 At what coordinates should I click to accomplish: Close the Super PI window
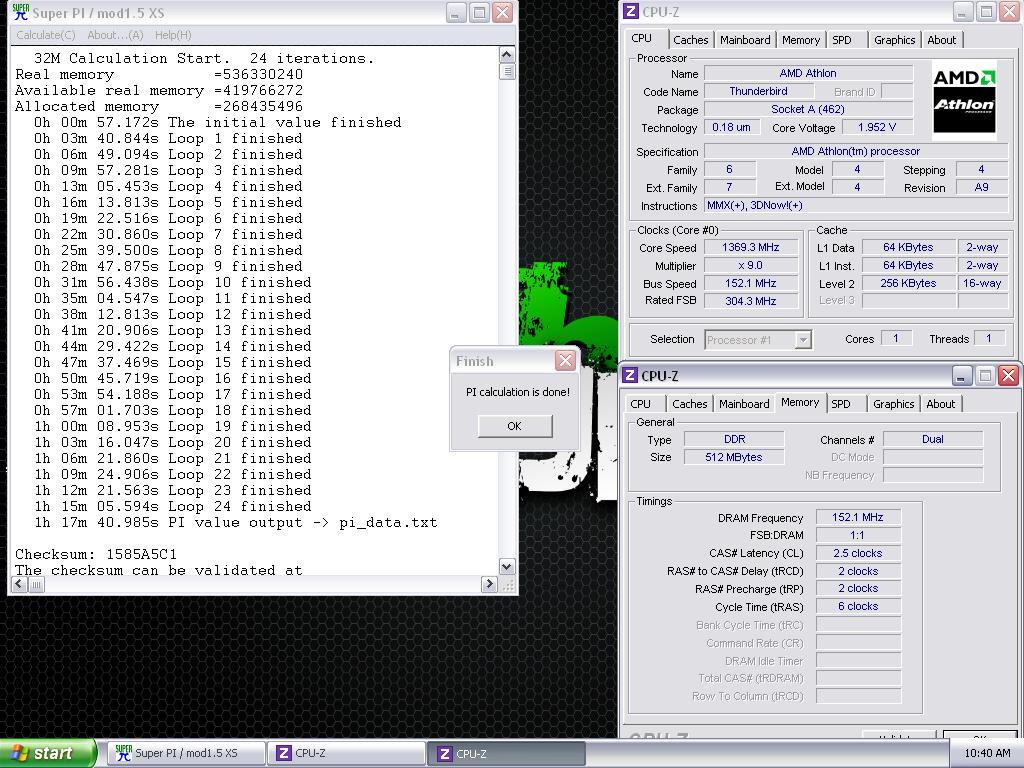[502, 12]
